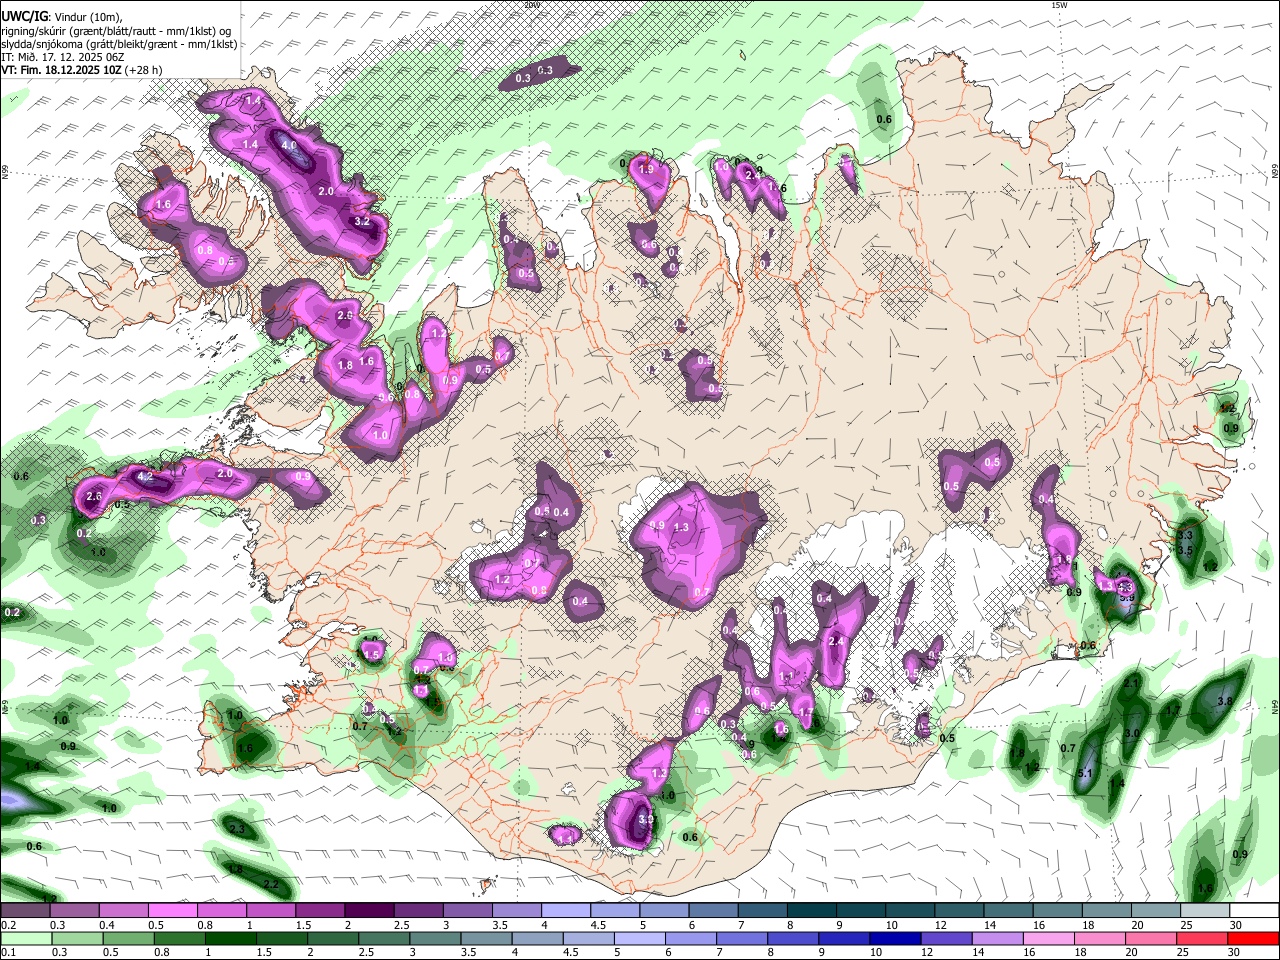Click the 2.3 rain value southwest offshore

237,830
